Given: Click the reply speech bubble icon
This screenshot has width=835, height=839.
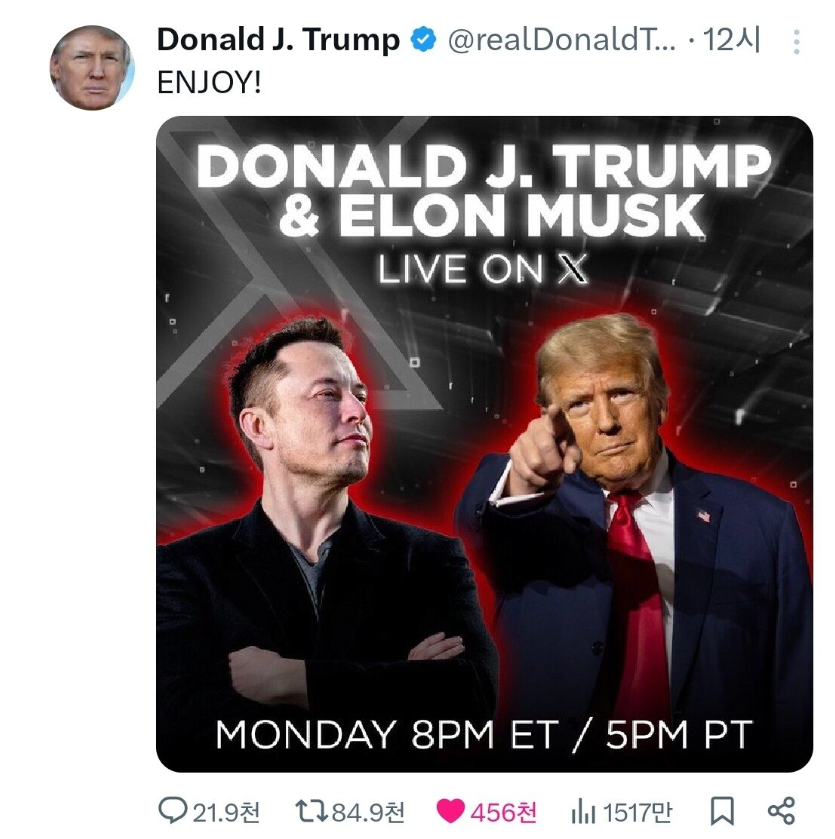Looking at the screenshot, I should pos(173,810).
